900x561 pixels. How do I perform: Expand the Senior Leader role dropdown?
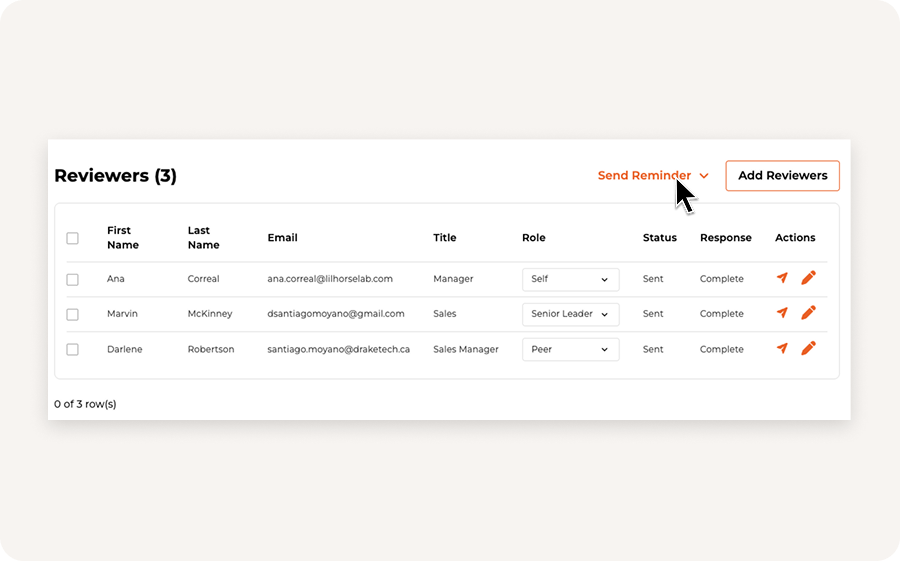[x=571, y=315]
